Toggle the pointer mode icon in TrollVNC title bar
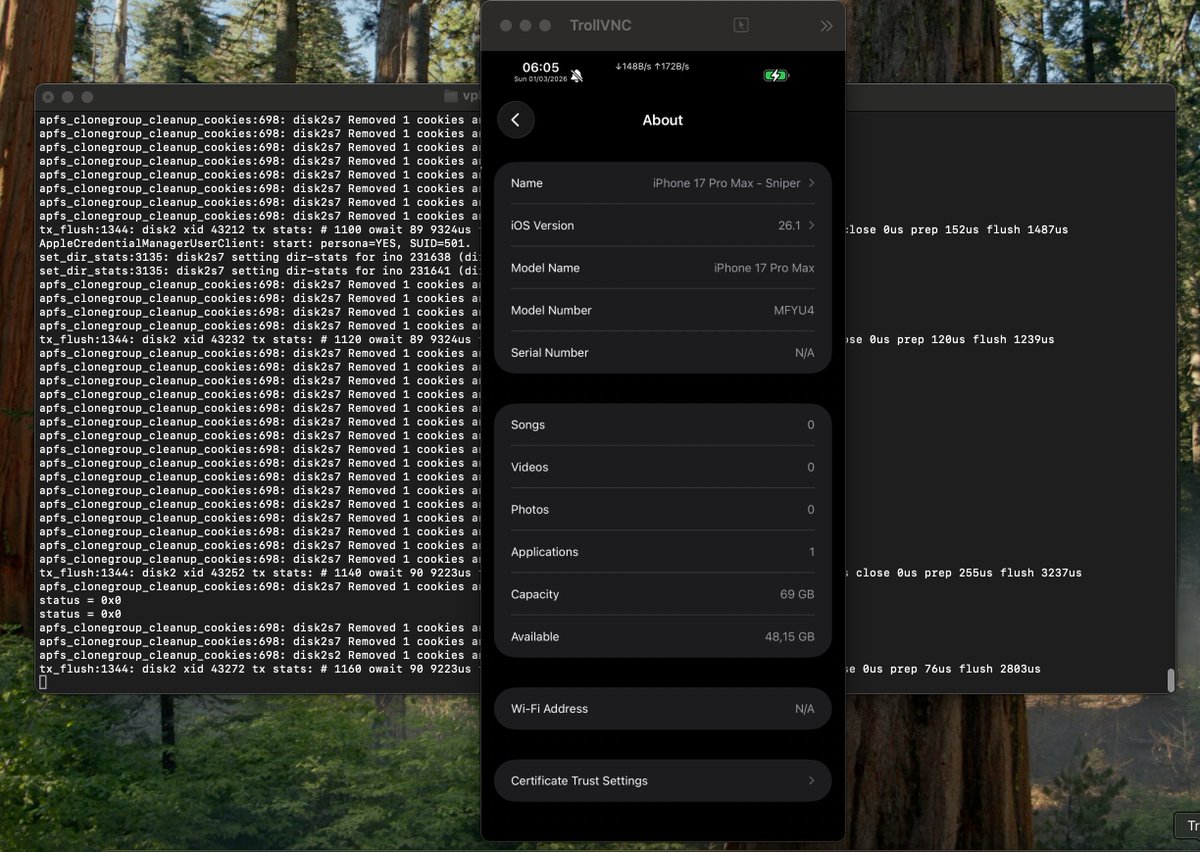This screenshot has width=1200, height=852. (x=741, y=26)
